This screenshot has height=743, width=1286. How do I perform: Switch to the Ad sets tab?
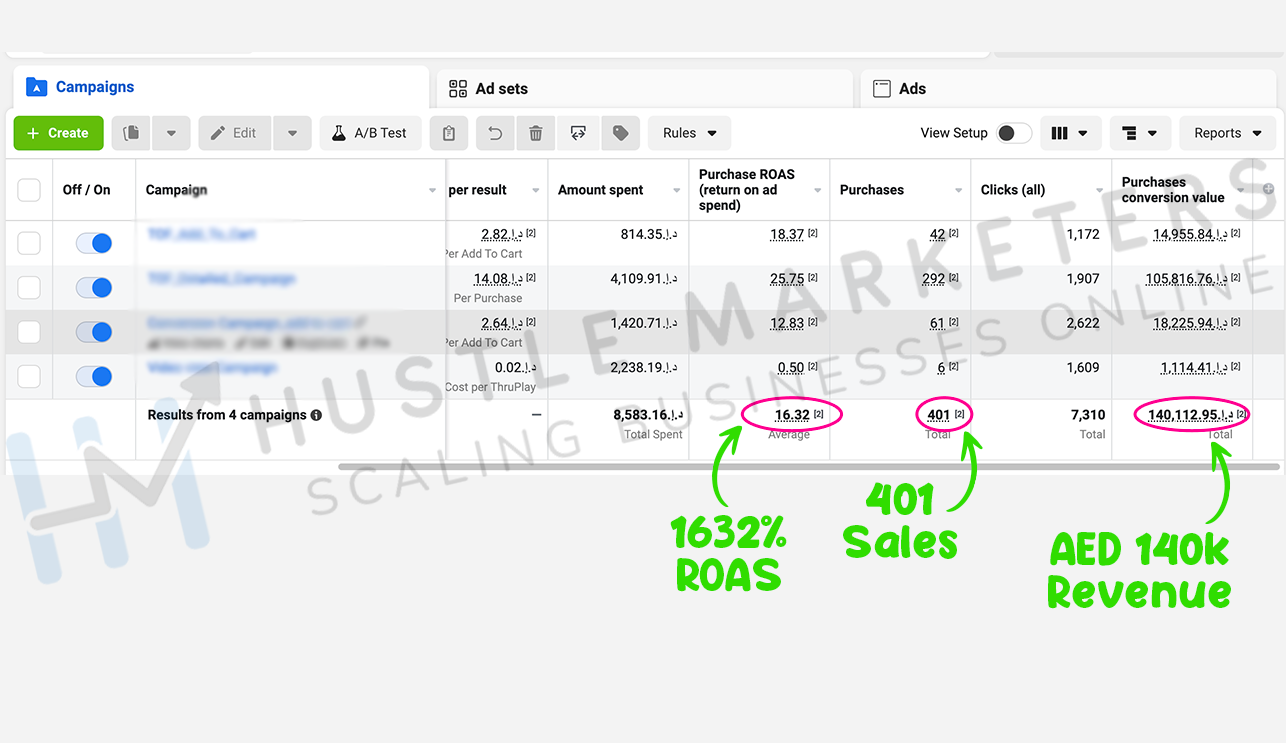(501, 89)
